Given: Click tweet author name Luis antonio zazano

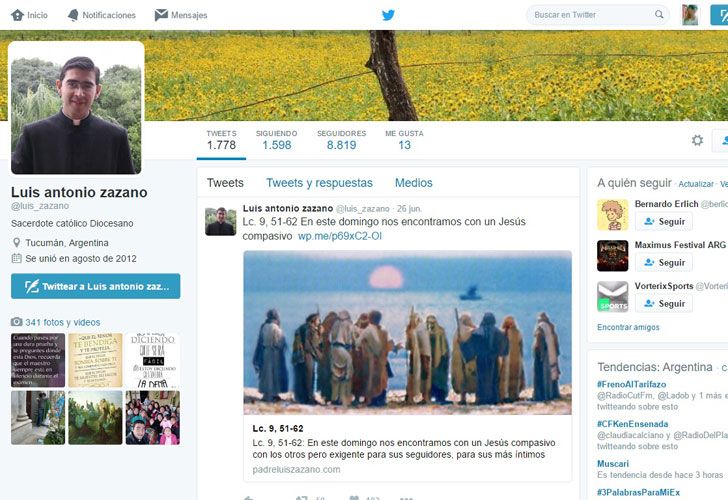Looking at the screenshot, I should [x=288, y=208].
